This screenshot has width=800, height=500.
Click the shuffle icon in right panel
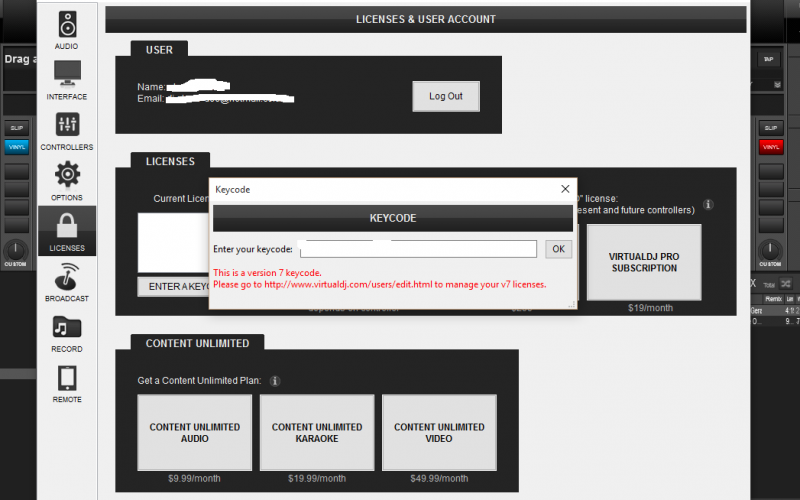point(786,283)
